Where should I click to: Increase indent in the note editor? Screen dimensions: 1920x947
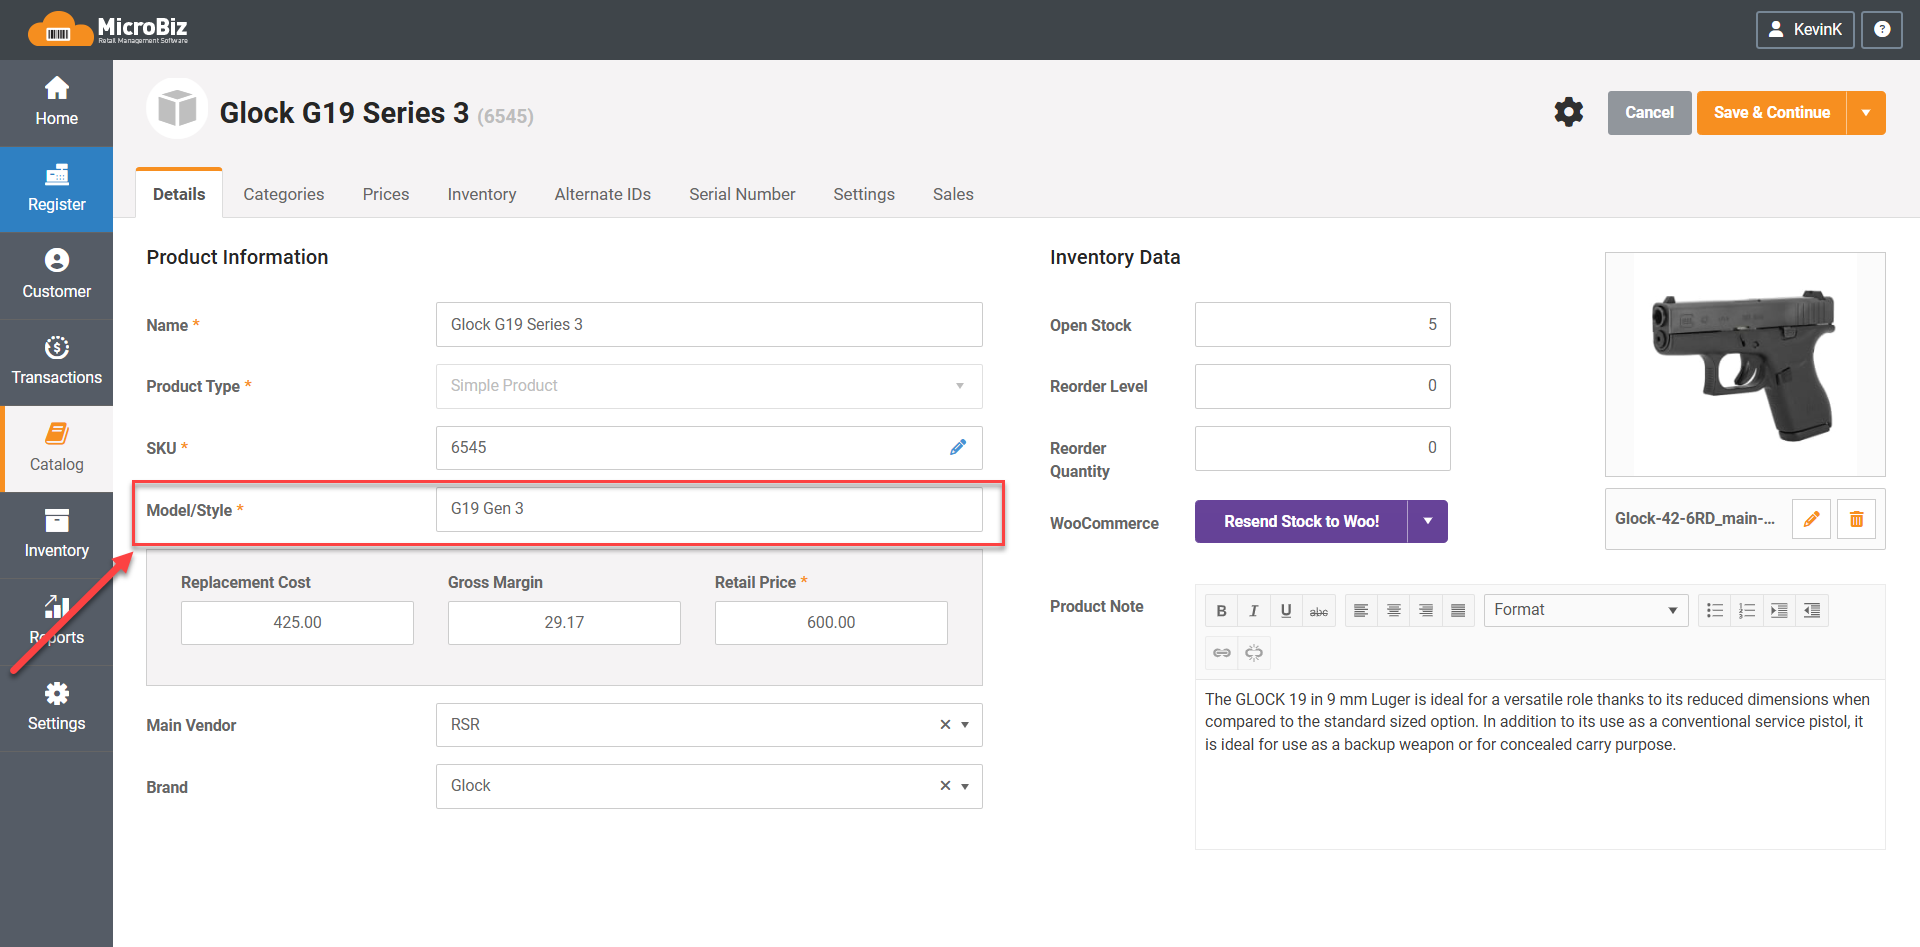[1779, 611]
